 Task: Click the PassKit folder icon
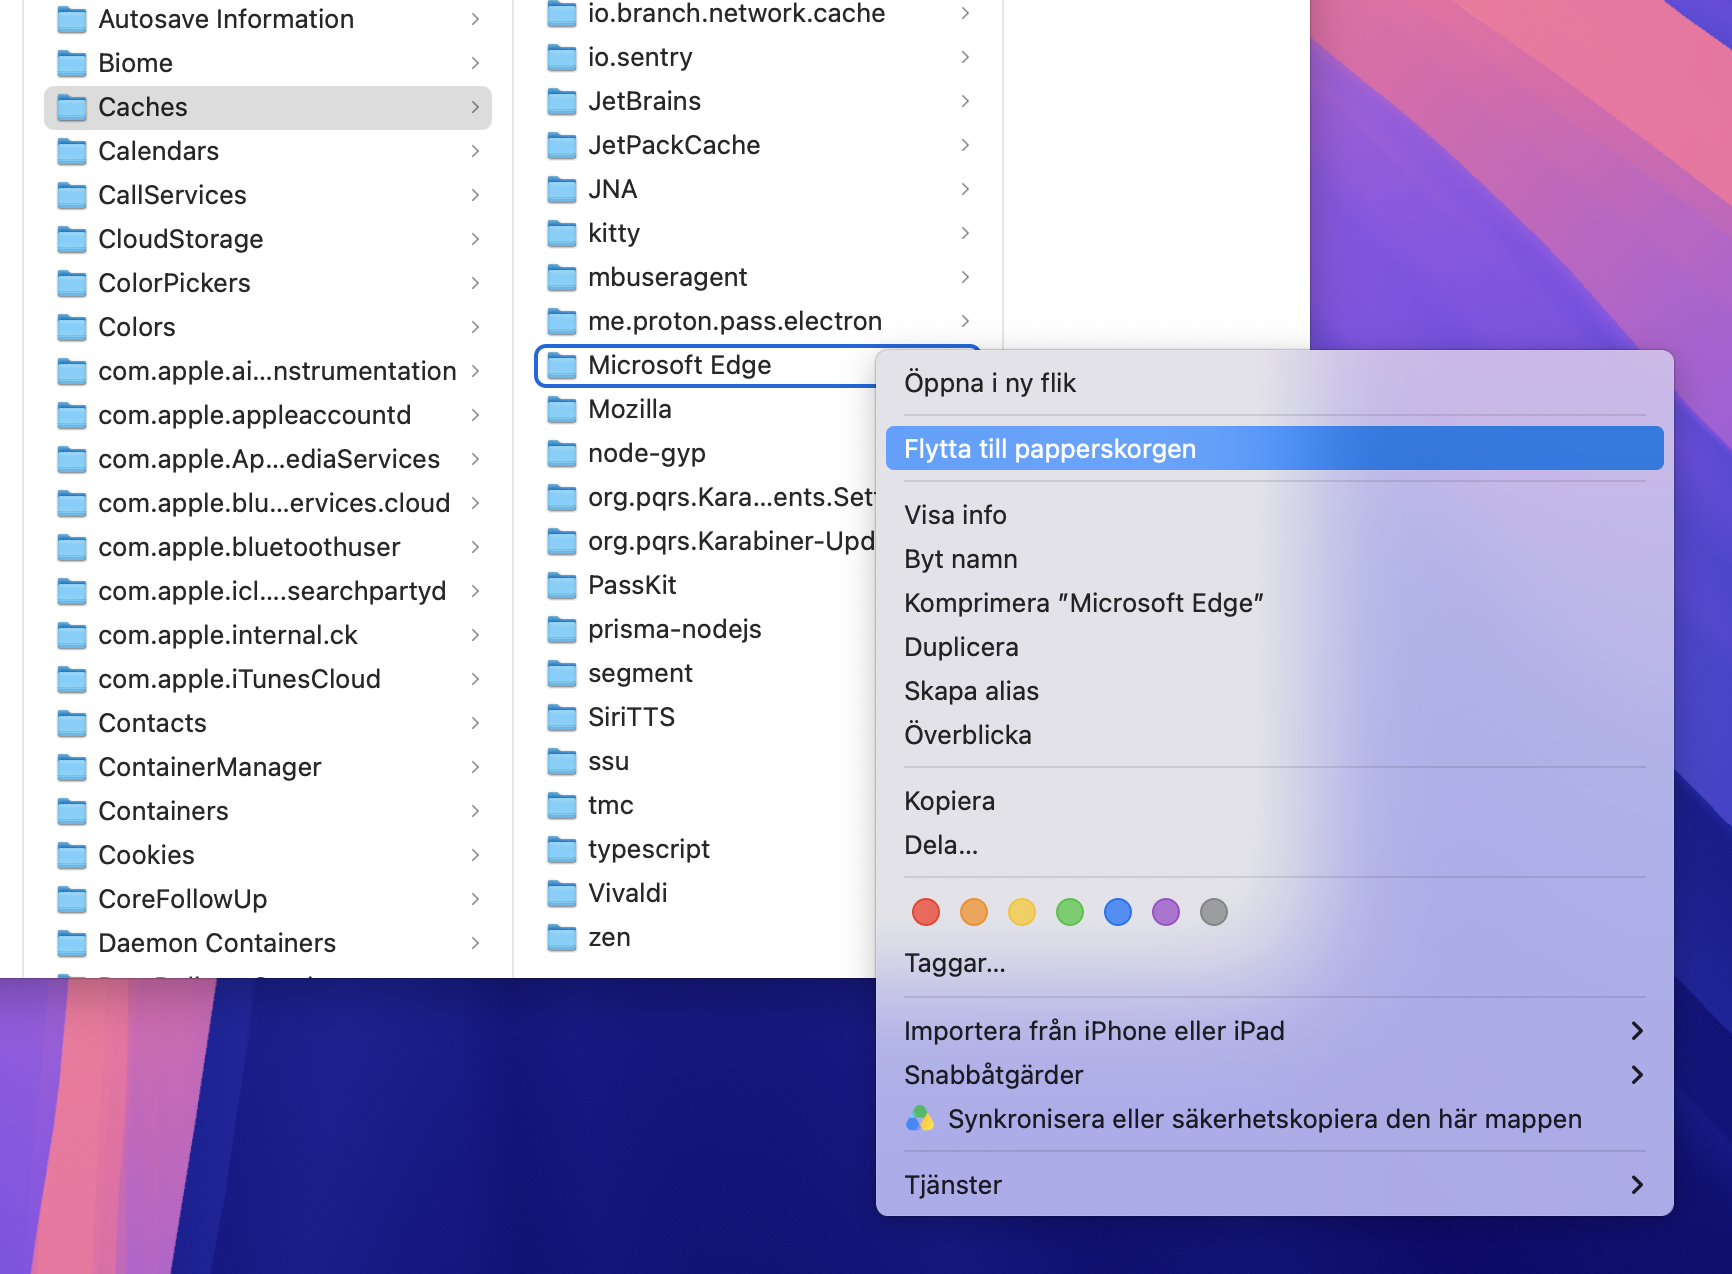click(562, 585)
